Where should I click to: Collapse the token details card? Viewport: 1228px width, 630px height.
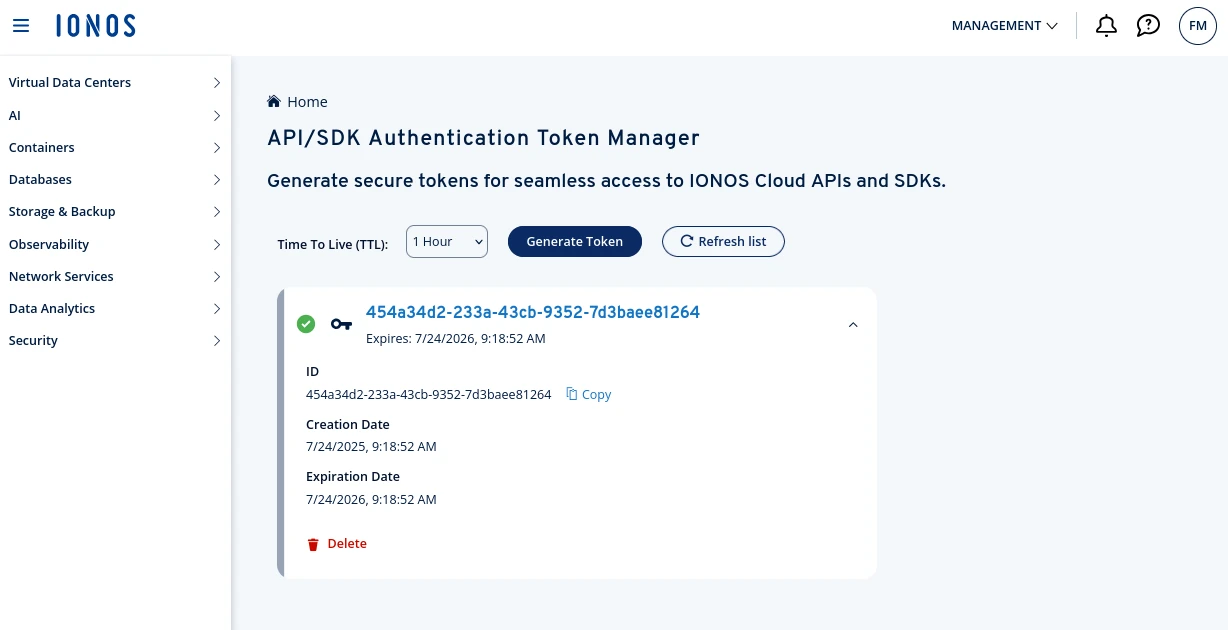click(852, 325)
